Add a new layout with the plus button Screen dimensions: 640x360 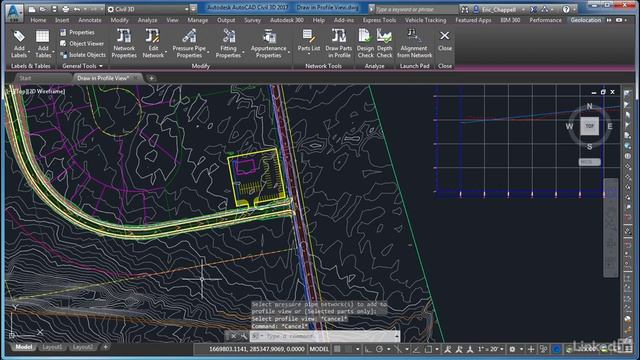(x=105, y=347)
